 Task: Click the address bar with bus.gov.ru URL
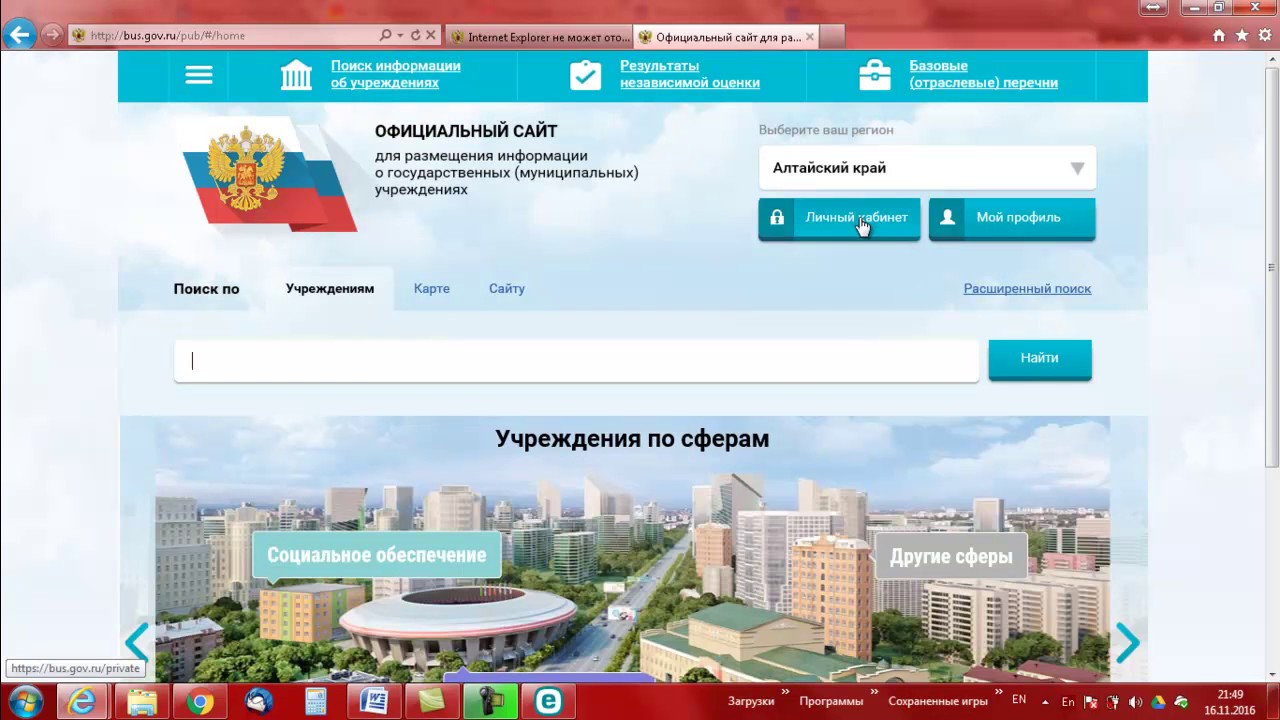pos(224,35)
